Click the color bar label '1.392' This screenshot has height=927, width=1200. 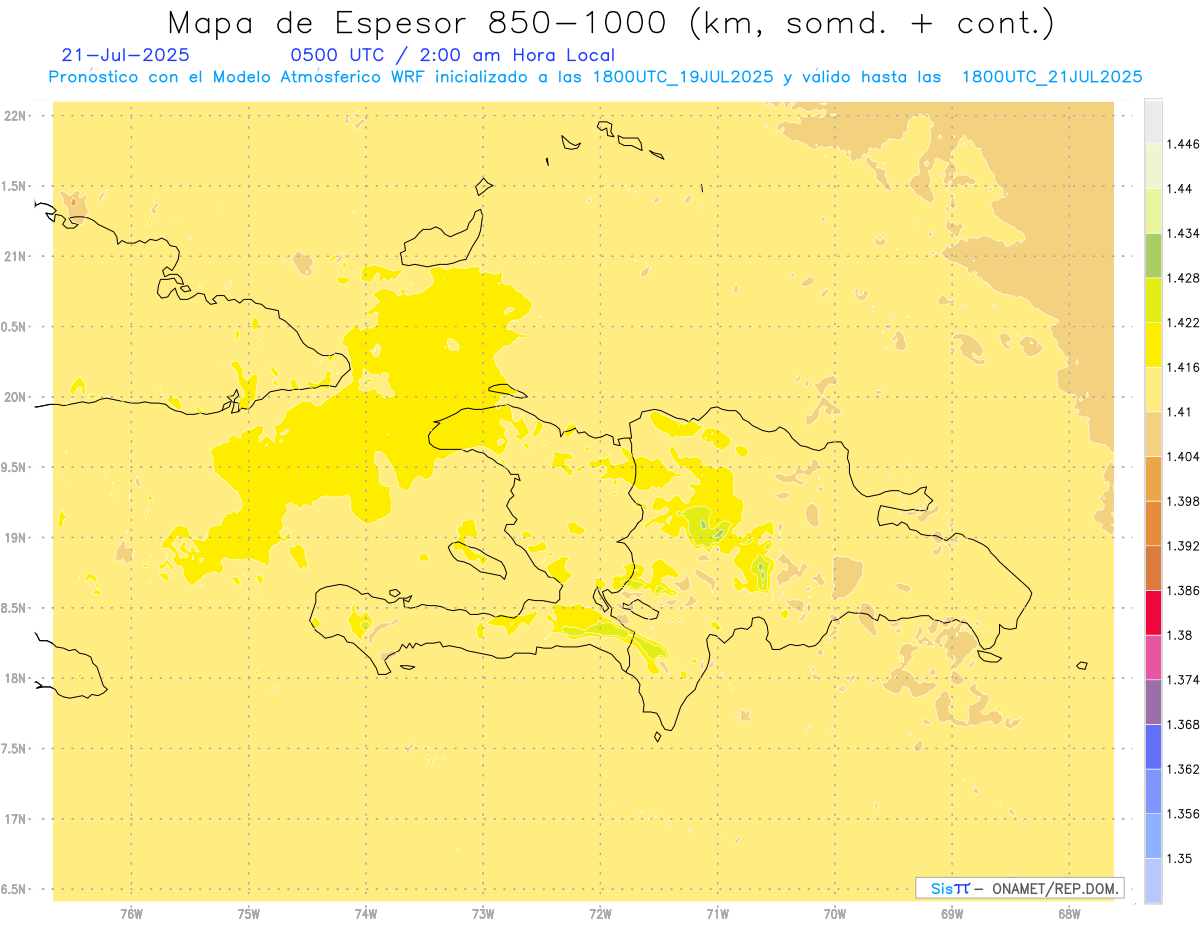click(1183, 546)
